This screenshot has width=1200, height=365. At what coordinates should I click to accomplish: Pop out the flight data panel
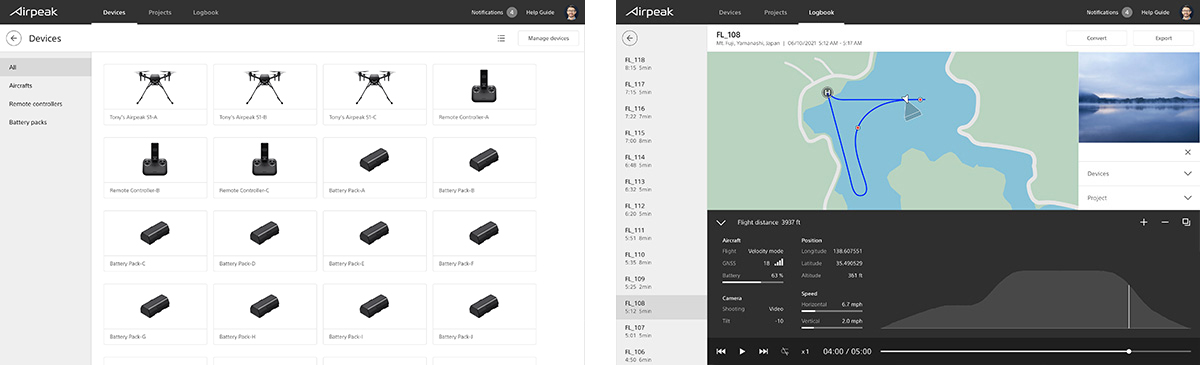1186,222
